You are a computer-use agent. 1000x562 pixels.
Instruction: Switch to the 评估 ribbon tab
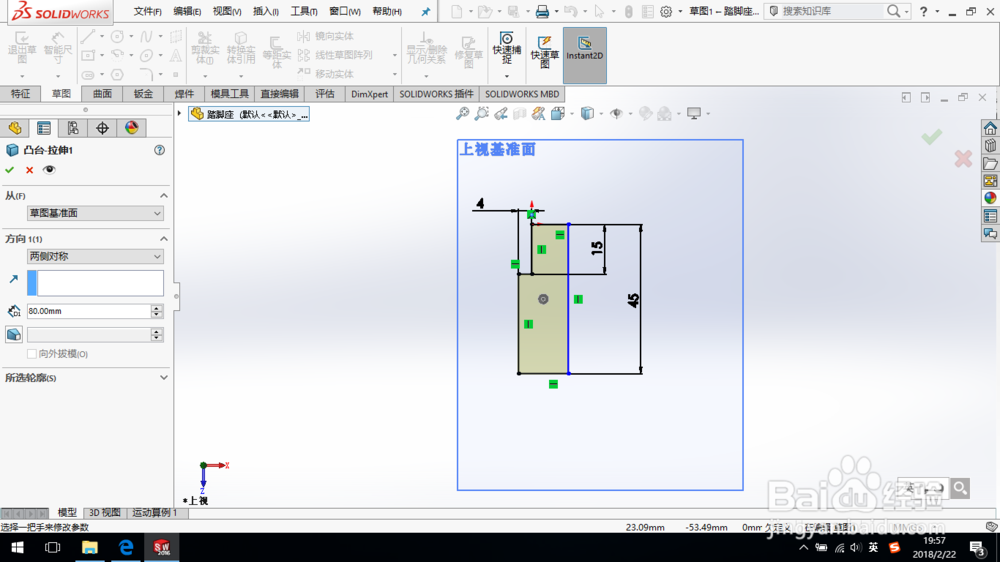pos(325,94)
